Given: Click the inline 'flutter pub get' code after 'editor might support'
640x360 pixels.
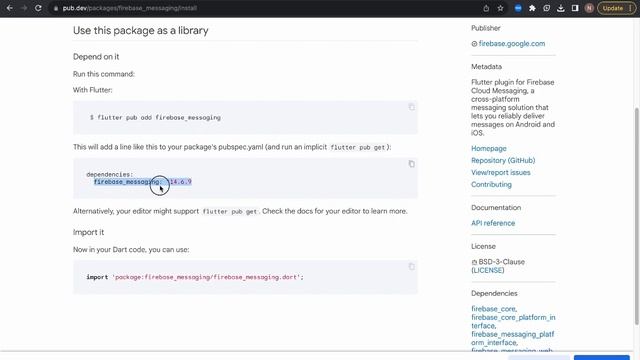Looking at the screenshot, I should [x=230, y=211].
